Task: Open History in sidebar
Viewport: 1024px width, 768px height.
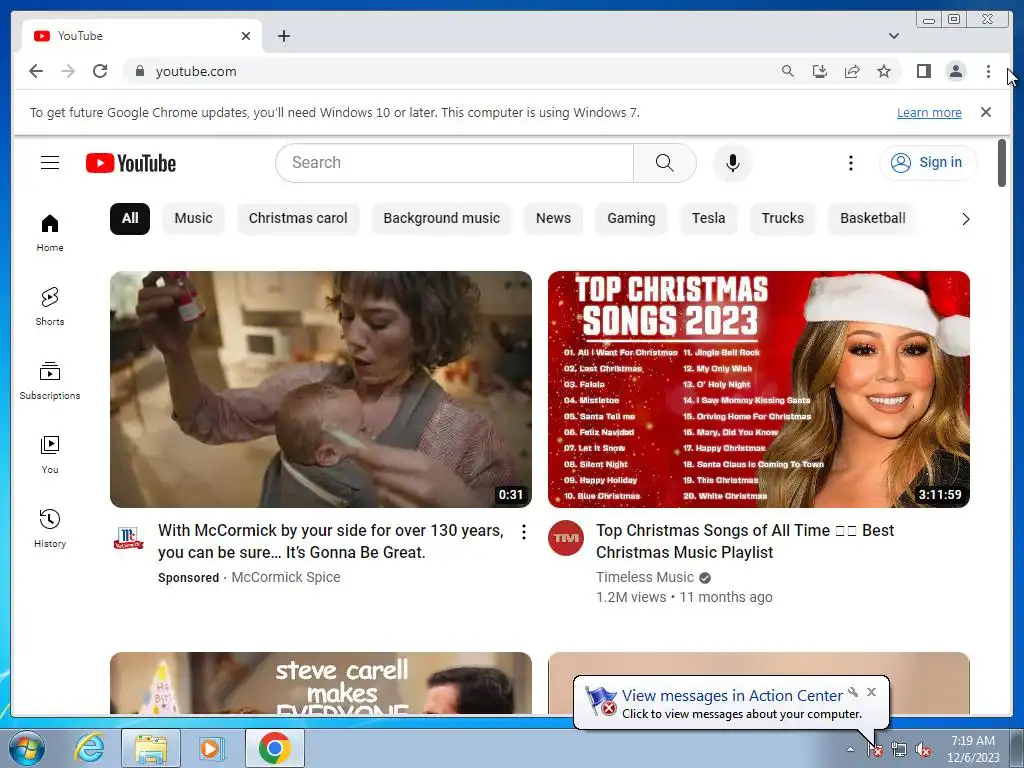Action: tap(50, 528)
